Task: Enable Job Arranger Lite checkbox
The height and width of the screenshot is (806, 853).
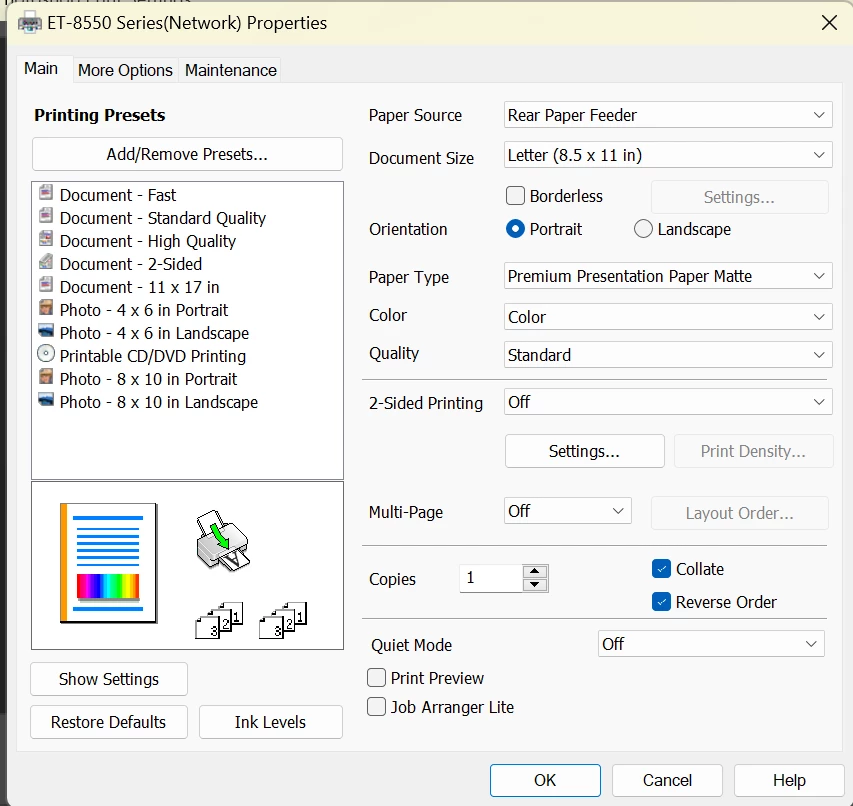Action: point(376,707)
